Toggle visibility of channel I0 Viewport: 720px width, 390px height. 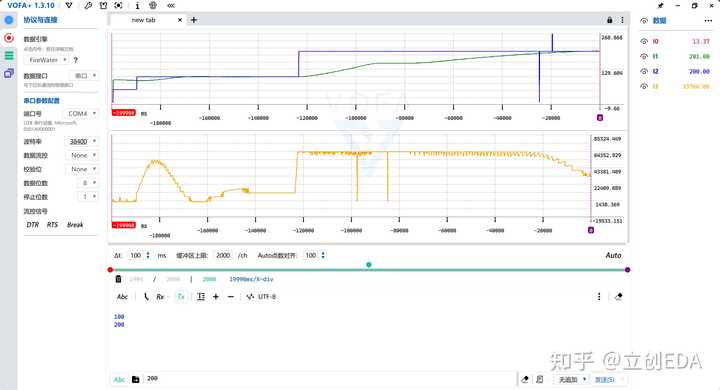(x=644, y=41)
